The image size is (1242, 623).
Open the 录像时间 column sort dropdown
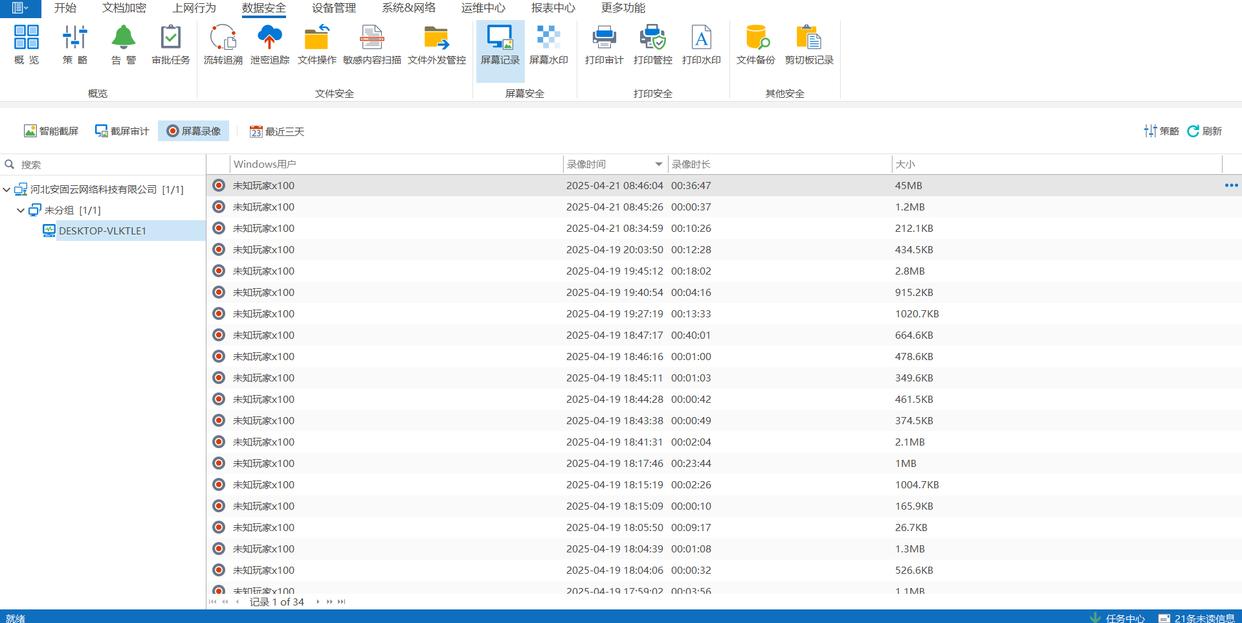[x=658, y=164]
